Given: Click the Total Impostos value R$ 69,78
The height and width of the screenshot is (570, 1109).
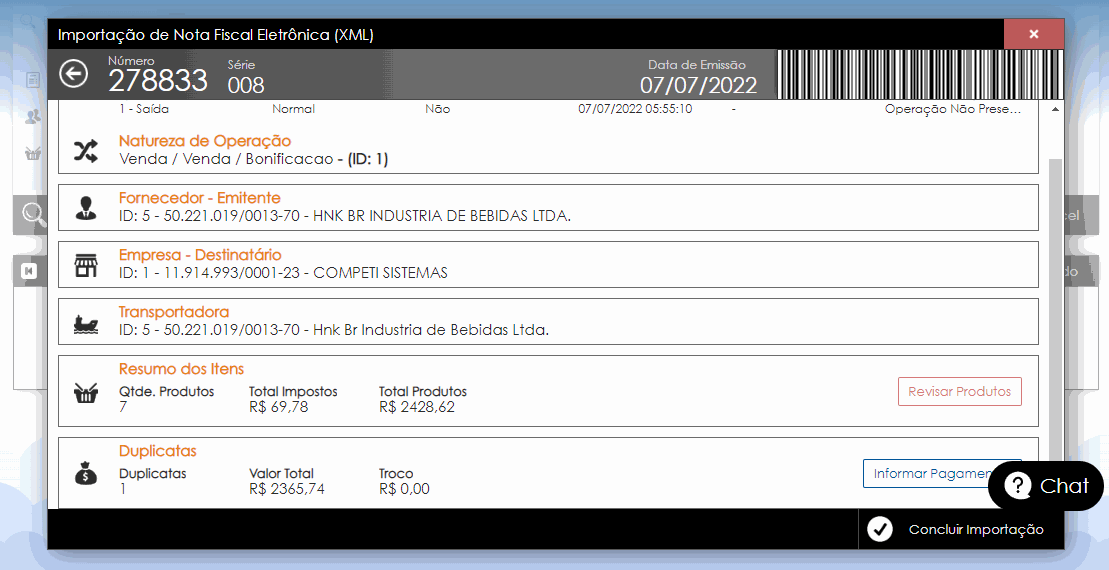Looking at the screenshot, I should point(279,407).
